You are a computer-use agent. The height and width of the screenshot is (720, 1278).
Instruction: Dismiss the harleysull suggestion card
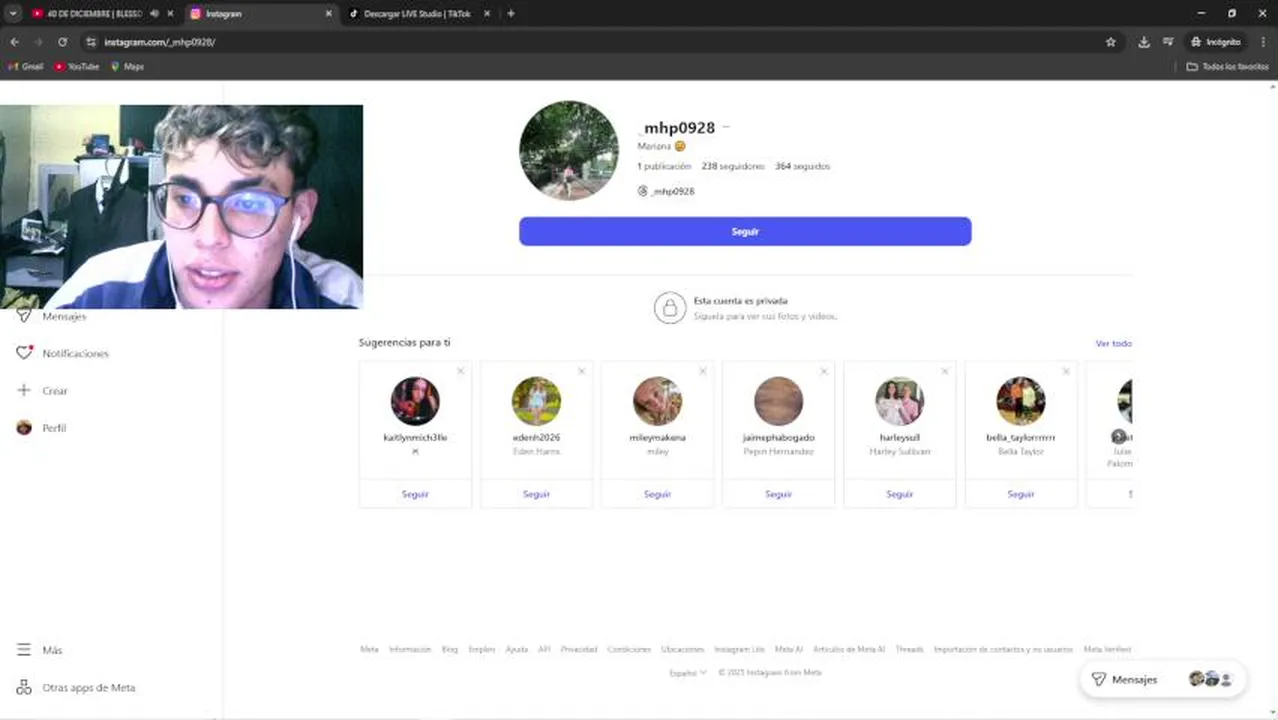[944, 371]
